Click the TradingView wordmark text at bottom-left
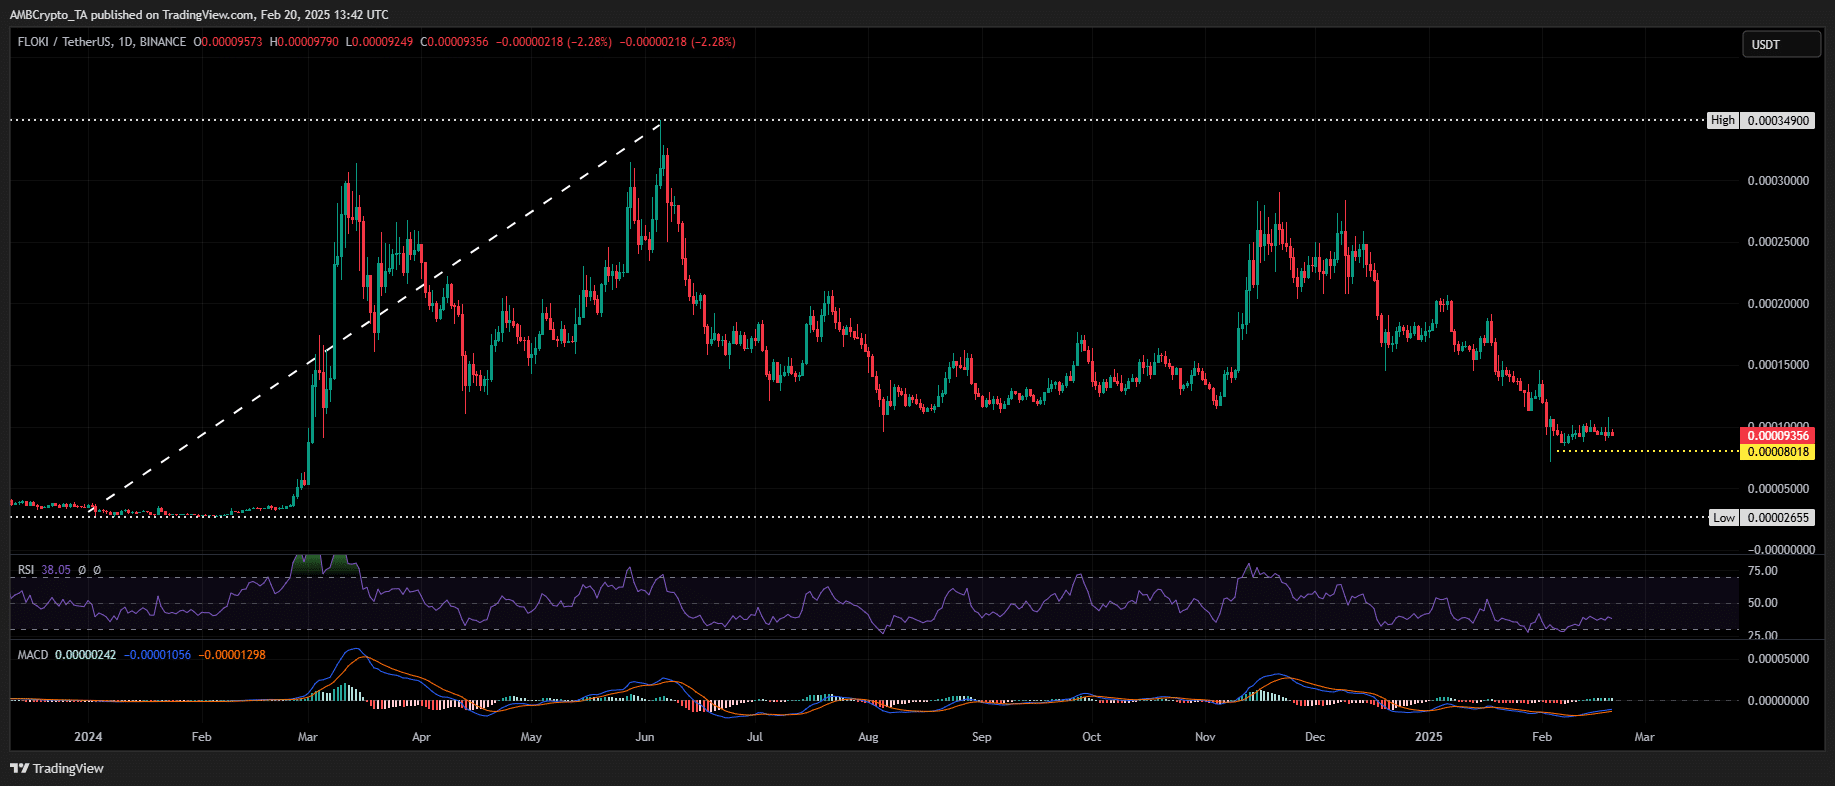 tap(68, 768)
